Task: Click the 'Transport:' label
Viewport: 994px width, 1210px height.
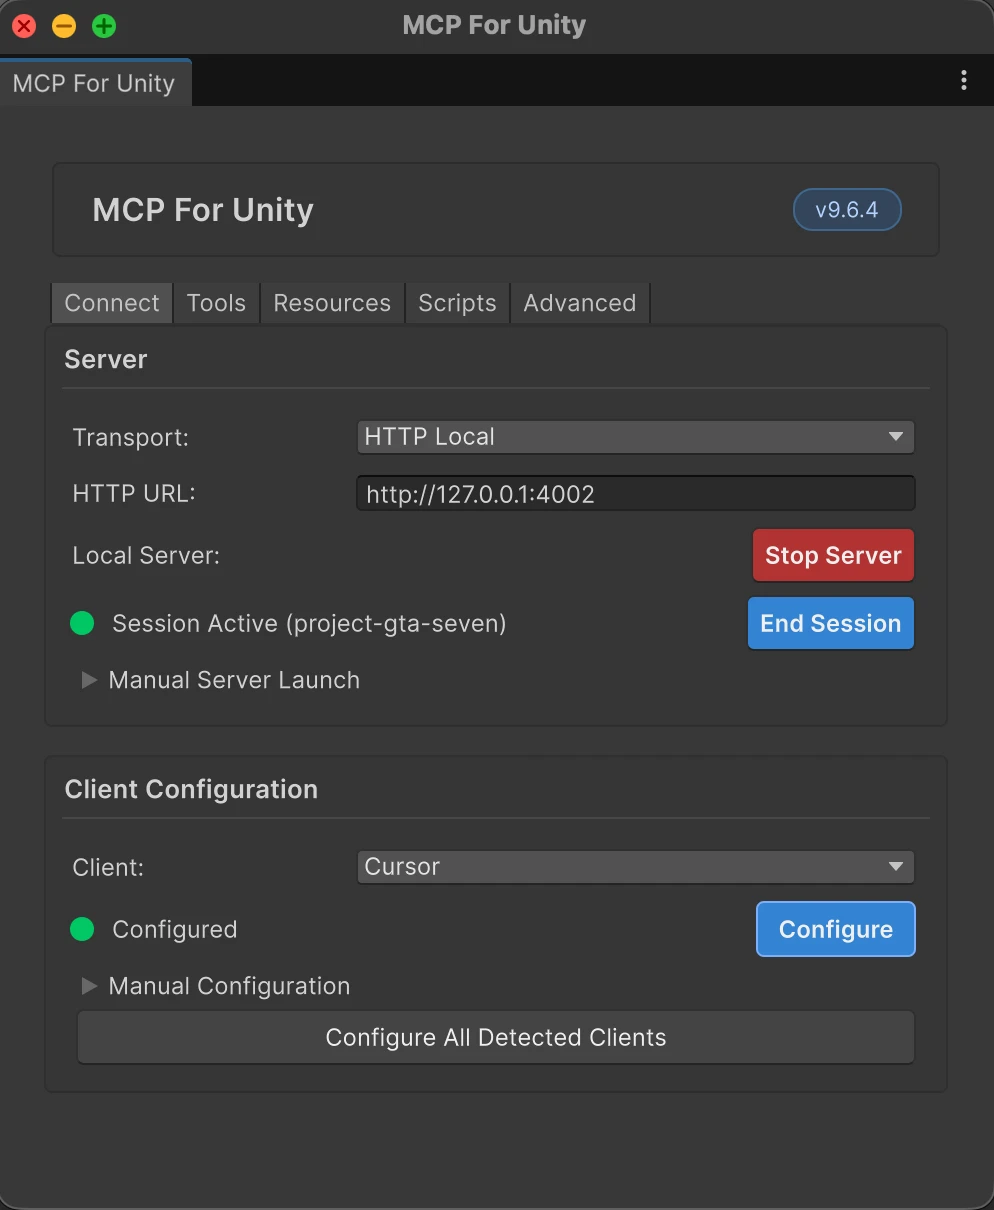Action: coord(131,438)
